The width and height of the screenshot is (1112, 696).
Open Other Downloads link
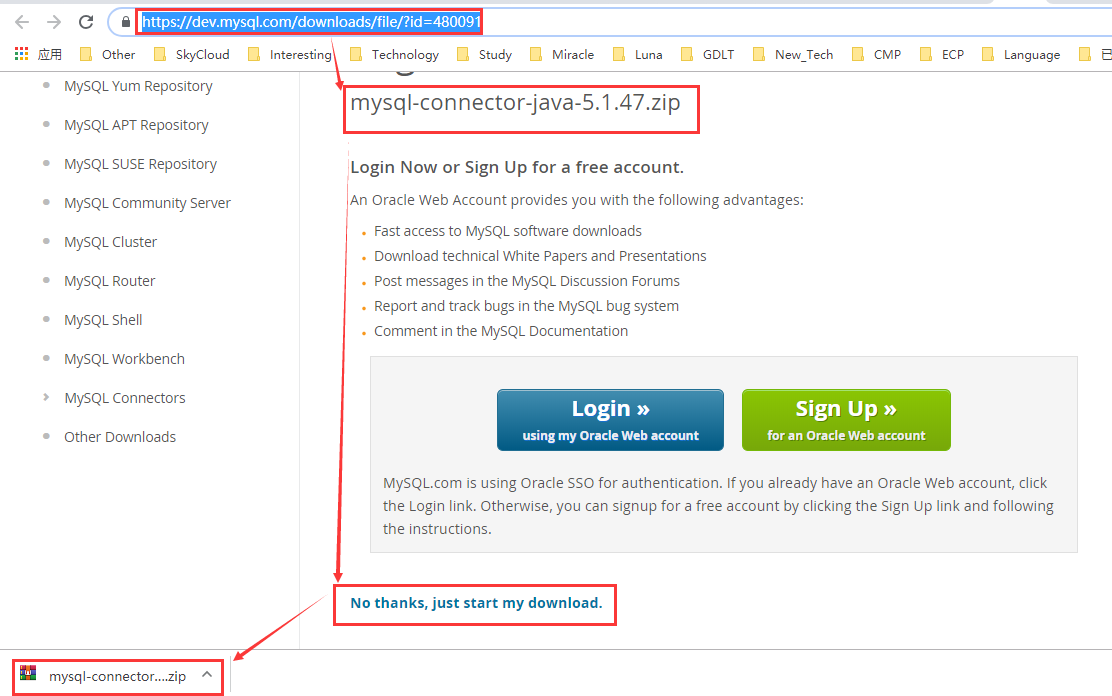120,437
